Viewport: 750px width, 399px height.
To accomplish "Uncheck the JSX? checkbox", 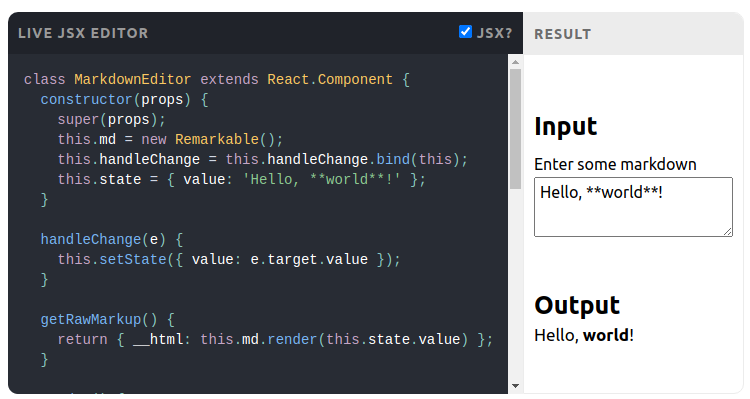I will click(x=465, y=32).
